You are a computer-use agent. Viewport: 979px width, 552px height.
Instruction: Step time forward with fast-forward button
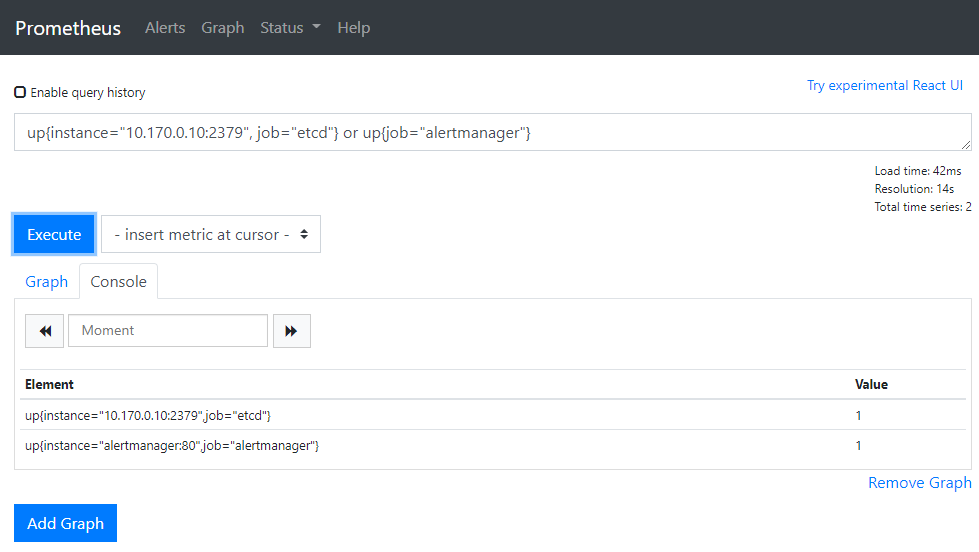(x=291, y=331)
